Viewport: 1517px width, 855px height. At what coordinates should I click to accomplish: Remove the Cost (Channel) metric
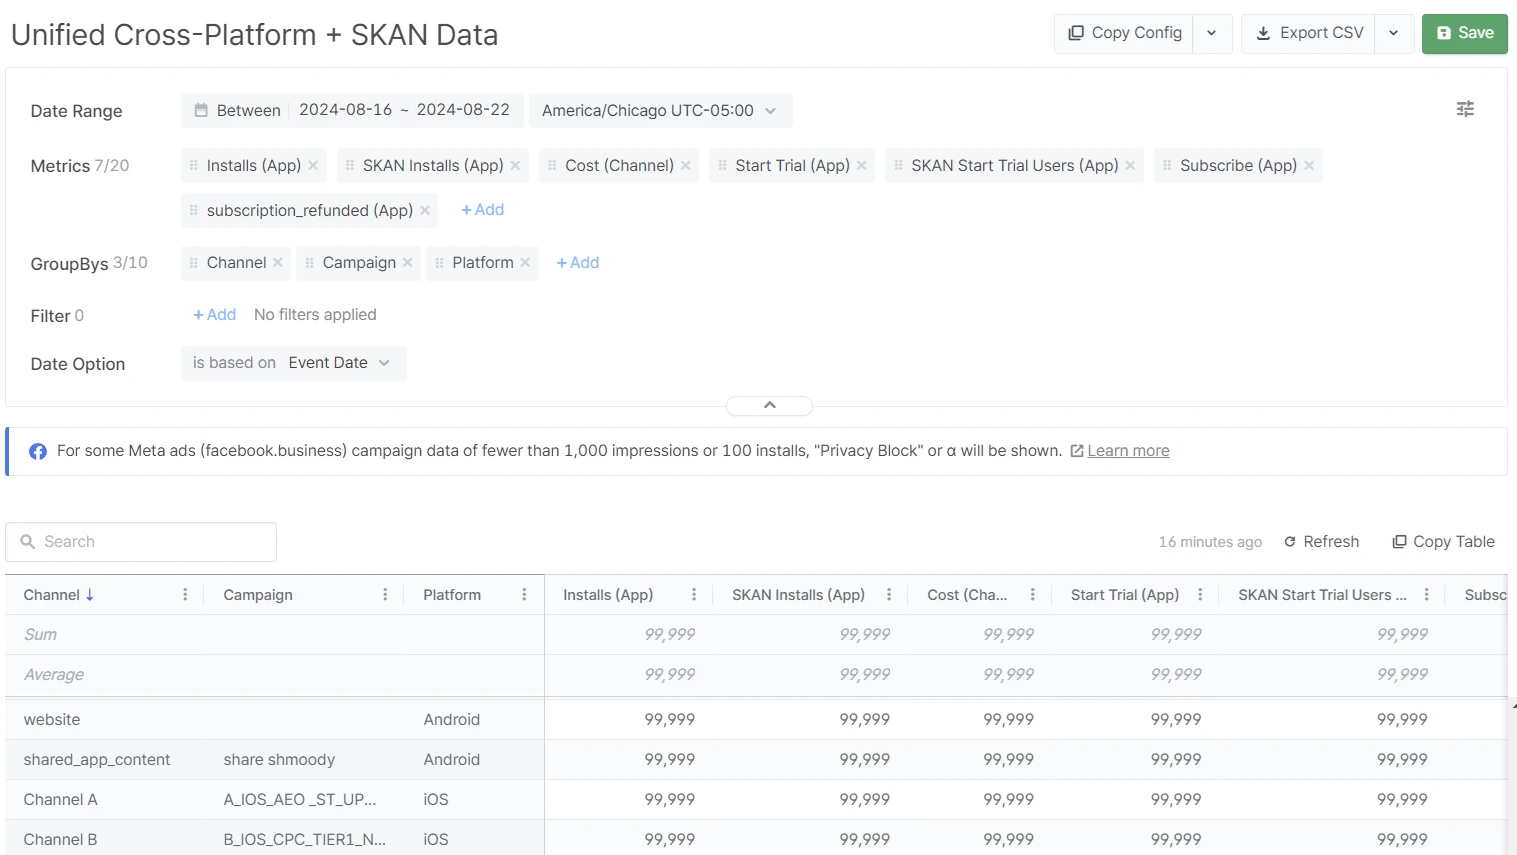686,166
